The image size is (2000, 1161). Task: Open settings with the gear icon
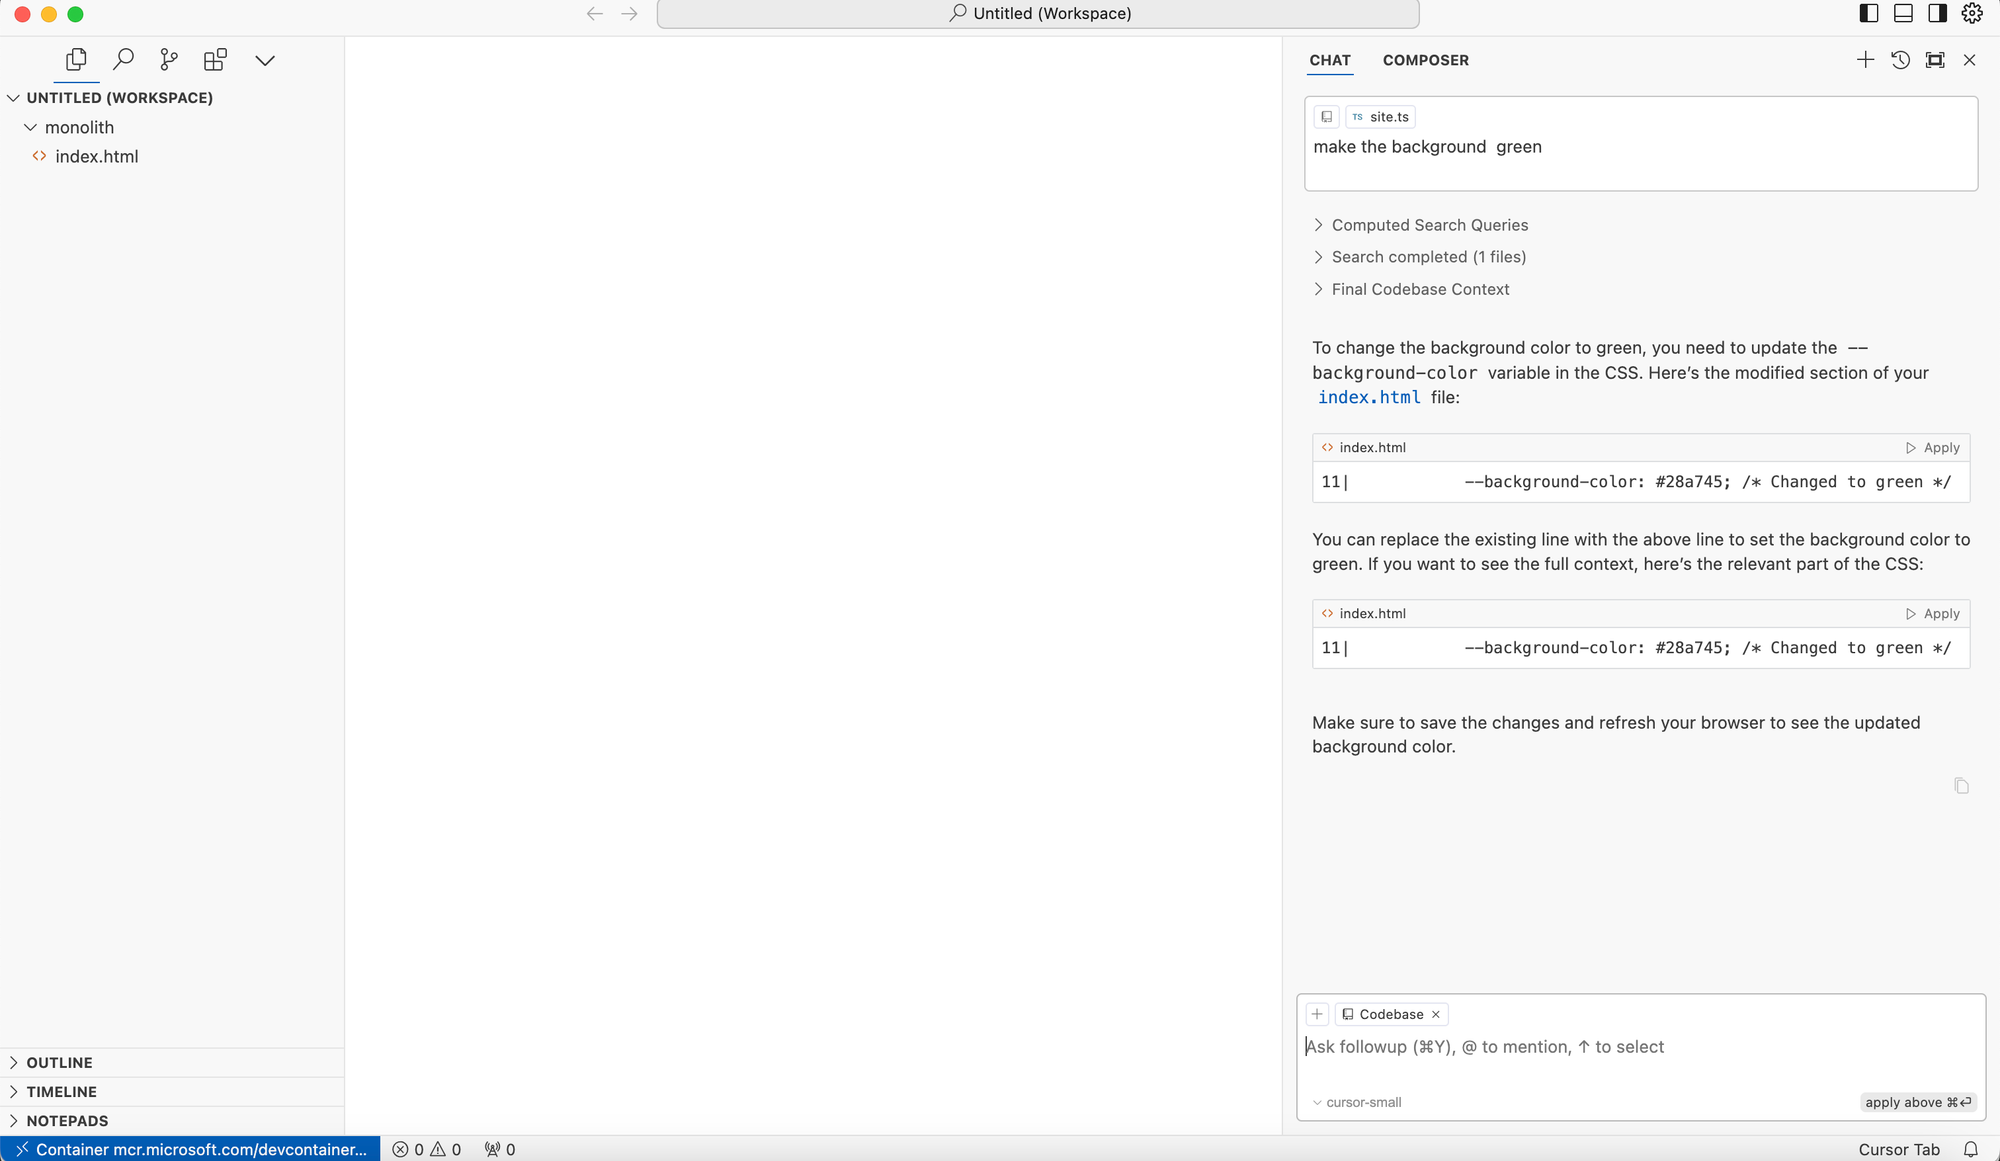(1971, 13)
